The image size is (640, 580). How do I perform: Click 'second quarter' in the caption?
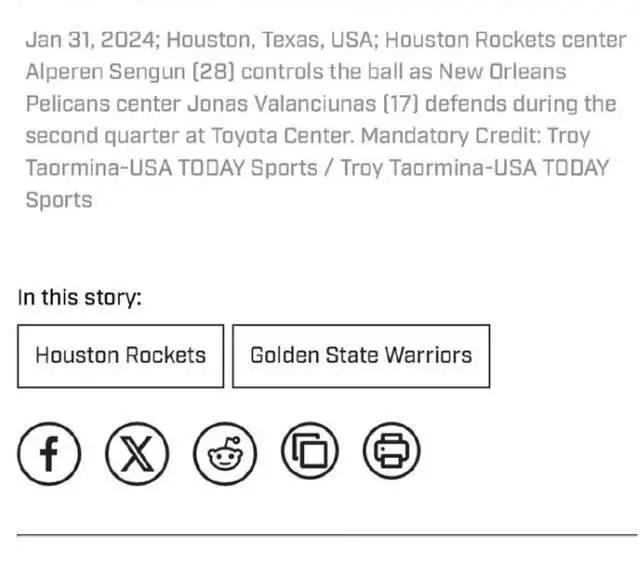coord(102,136)
